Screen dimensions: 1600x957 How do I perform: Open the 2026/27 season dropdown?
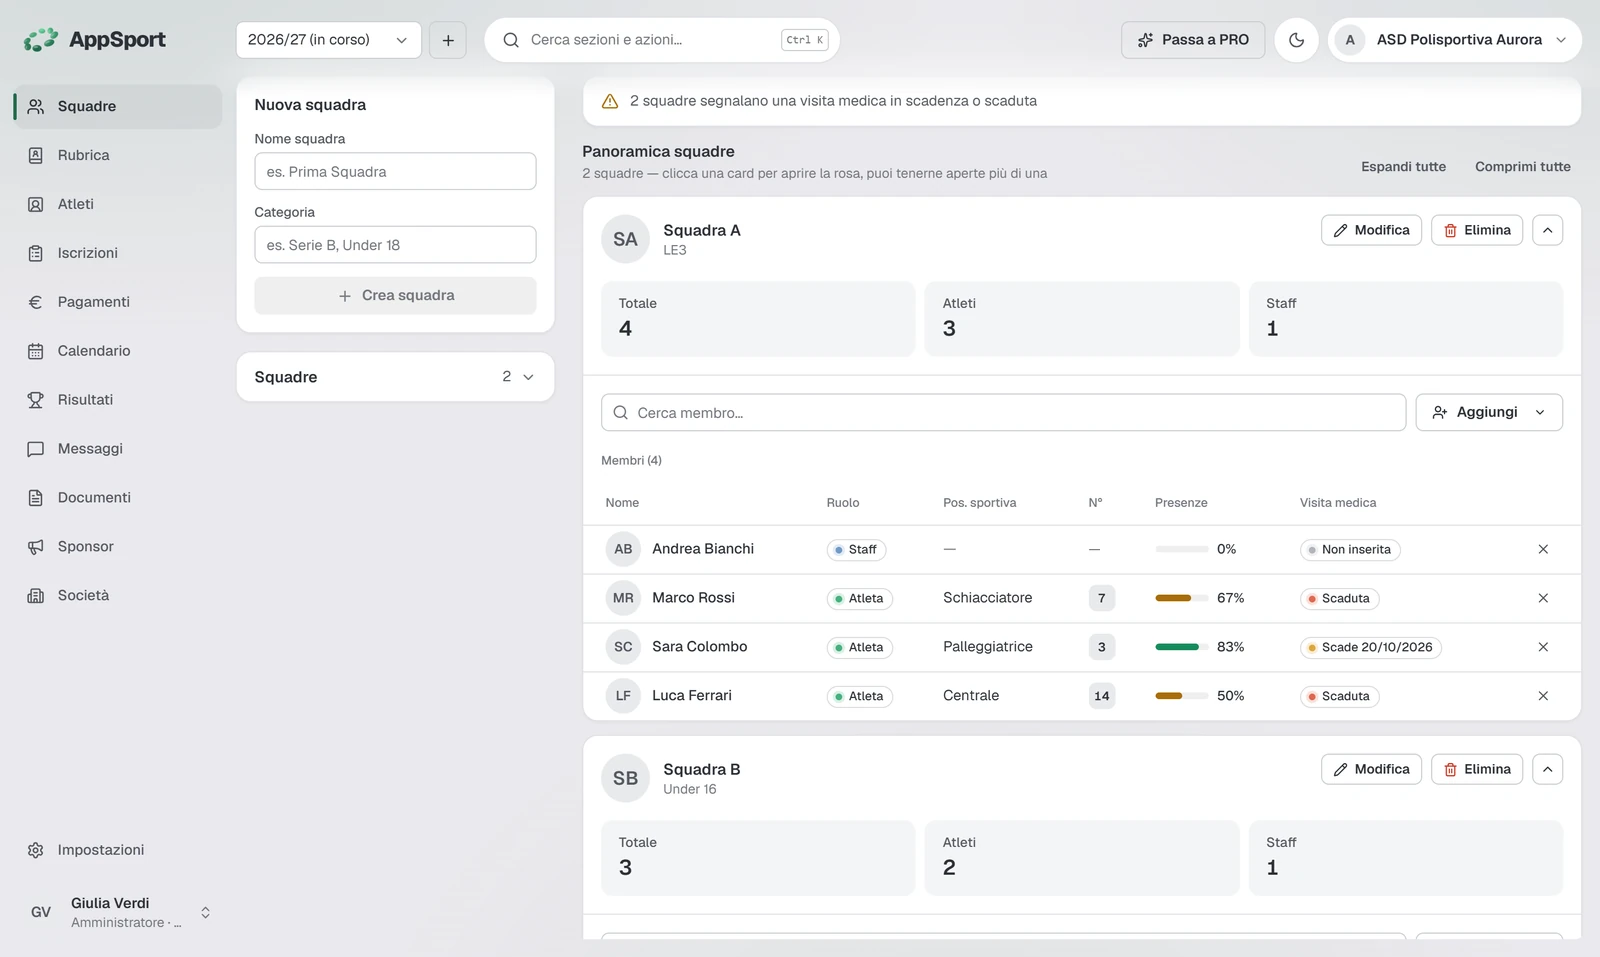(x=328, y=40)
